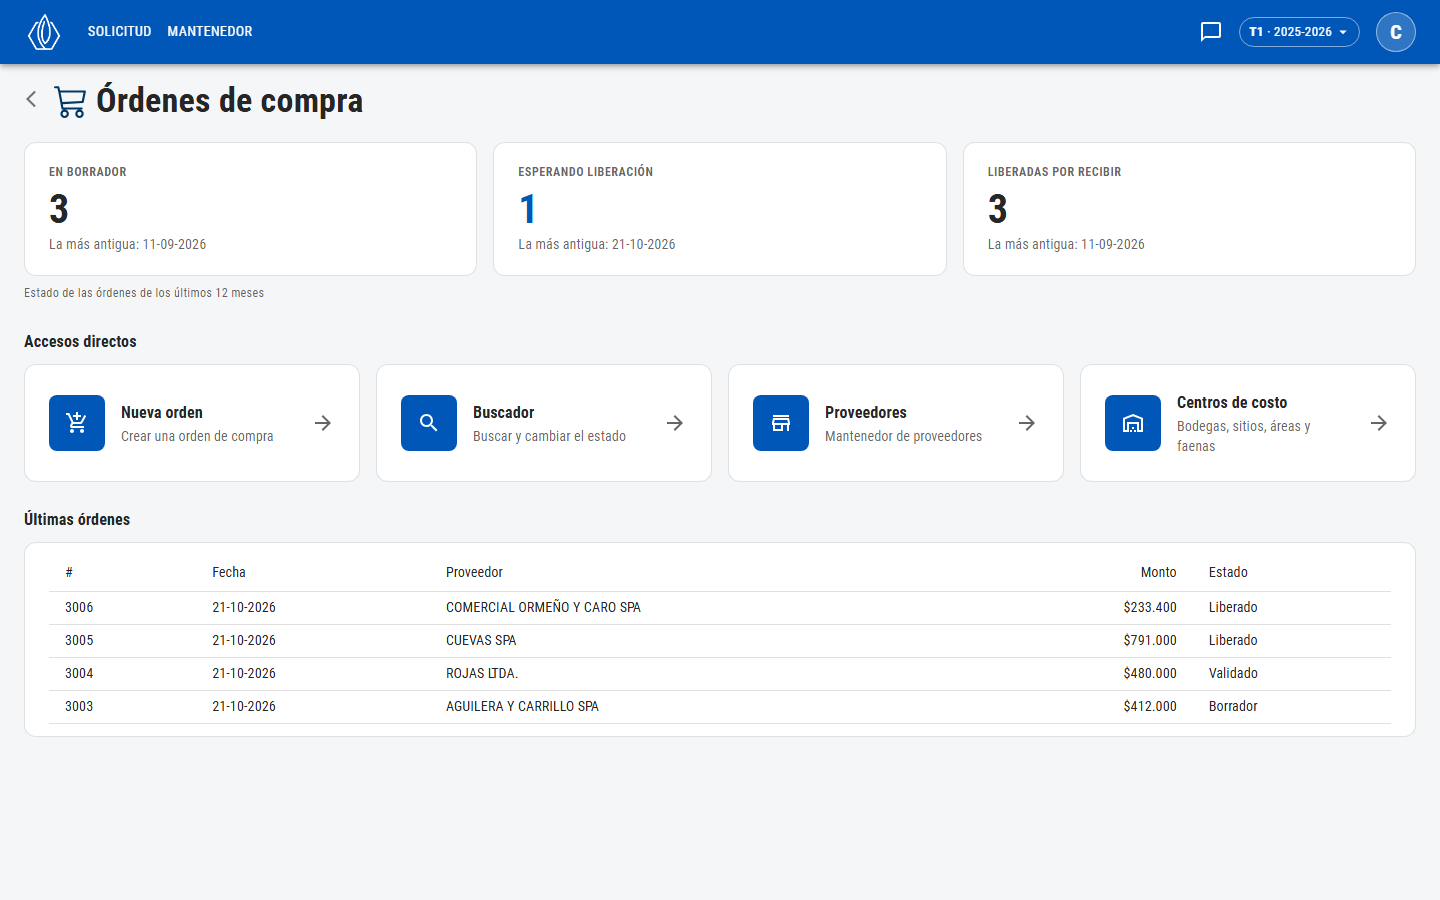Viewport: 1440px width, 900px height.
Task: Open the user avatar C menu
Action: 1396,32
